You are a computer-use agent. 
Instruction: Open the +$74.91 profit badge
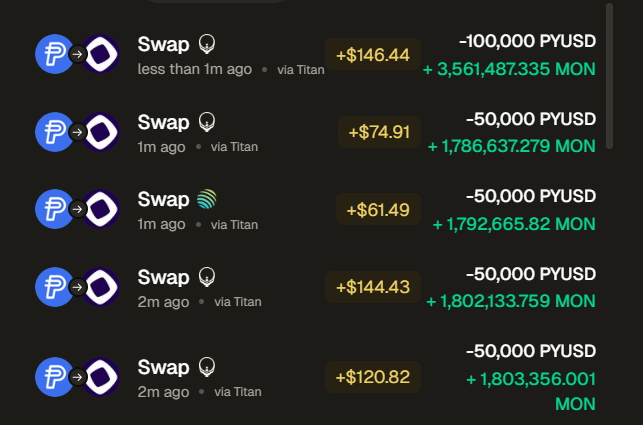[x=380, y=131]
